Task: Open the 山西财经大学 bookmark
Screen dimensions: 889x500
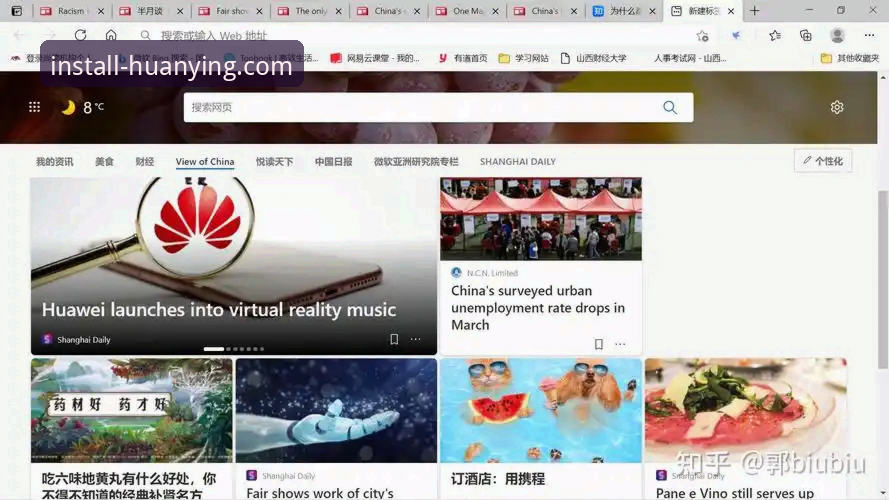Action: [x=593, y=58]
